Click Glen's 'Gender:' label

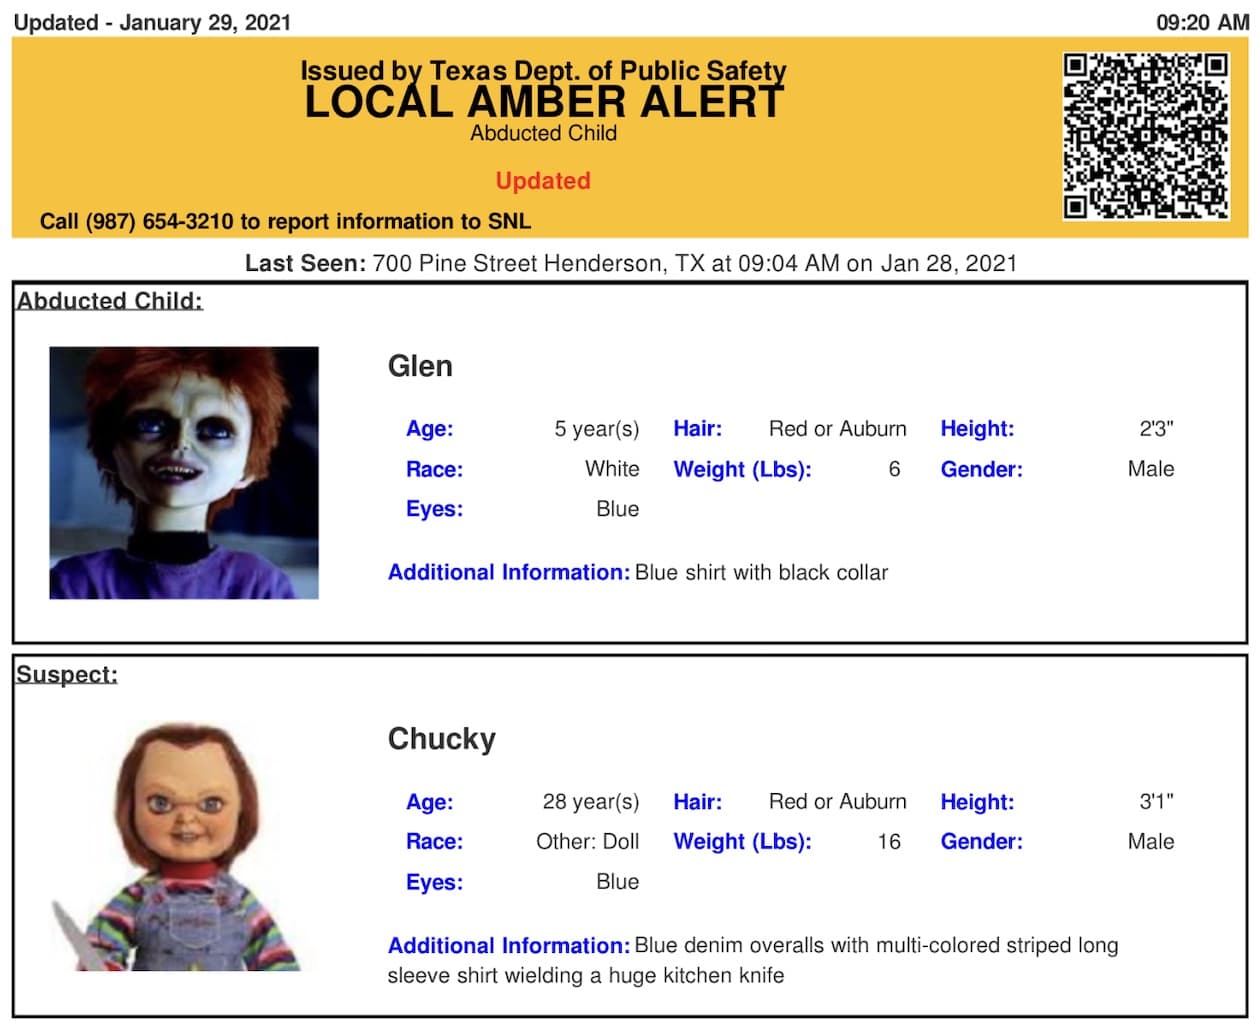982,469
